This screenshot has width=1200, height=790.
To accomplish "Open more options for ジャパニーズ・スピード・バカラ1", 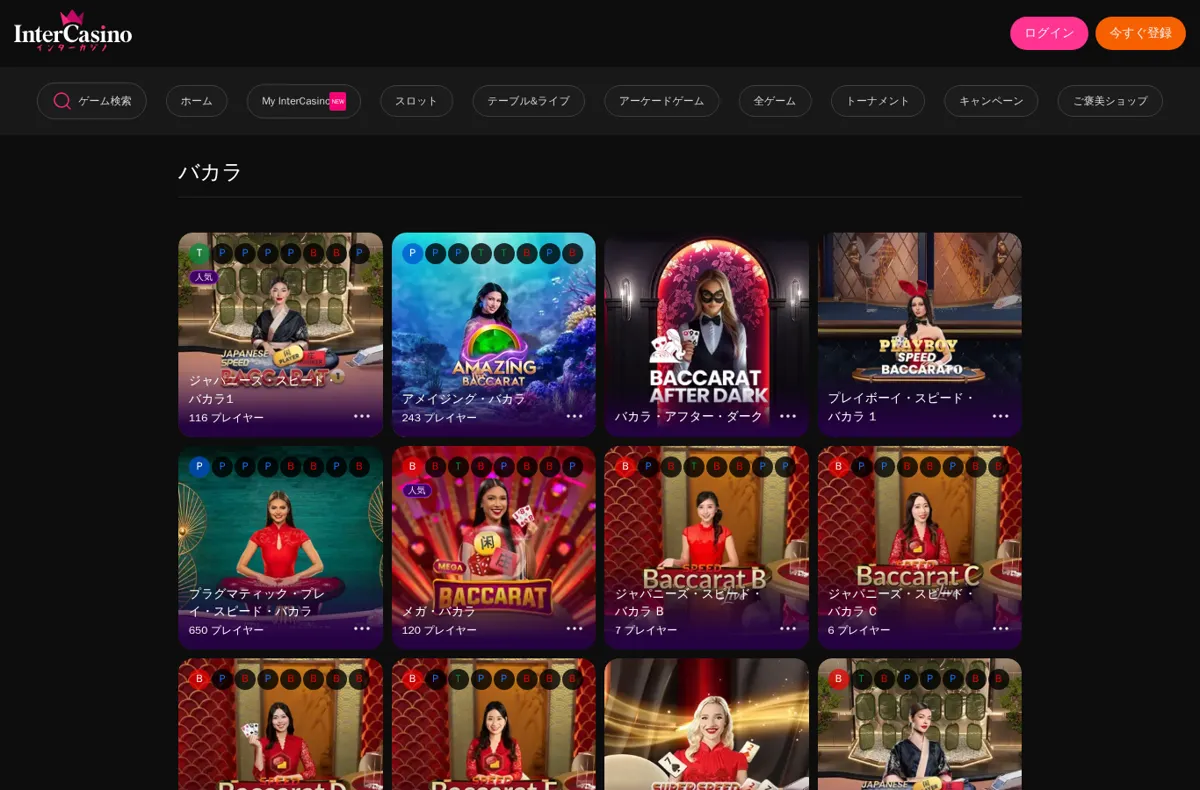I will tap(362, 416).
